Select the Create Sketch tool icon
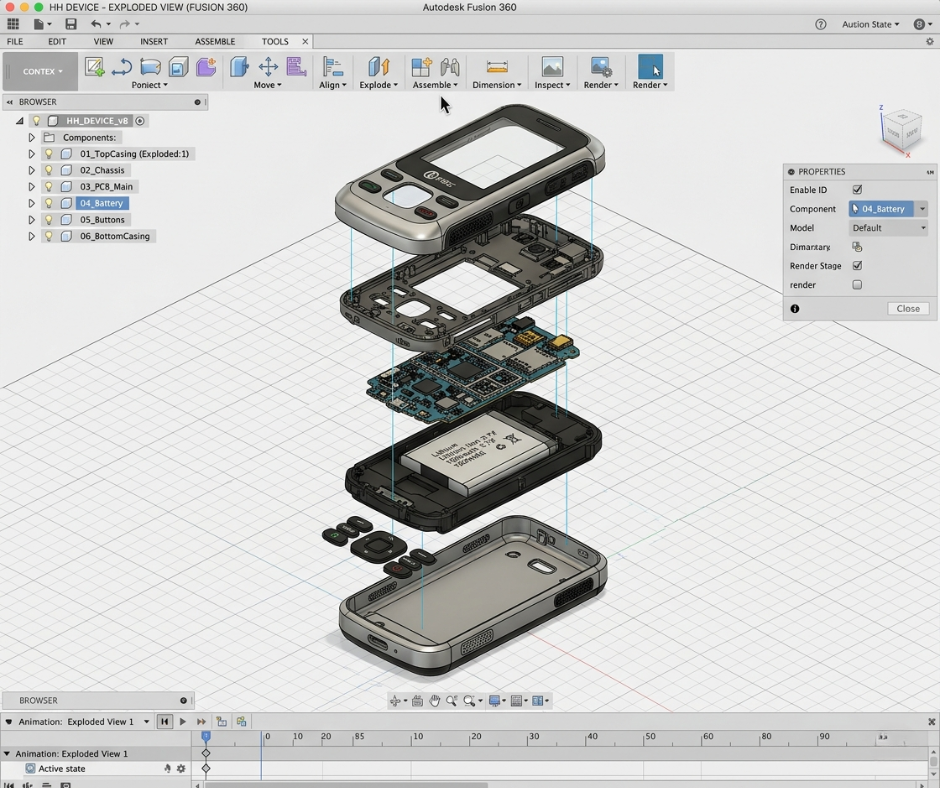940x788 pixels. [x=94, y=67]
